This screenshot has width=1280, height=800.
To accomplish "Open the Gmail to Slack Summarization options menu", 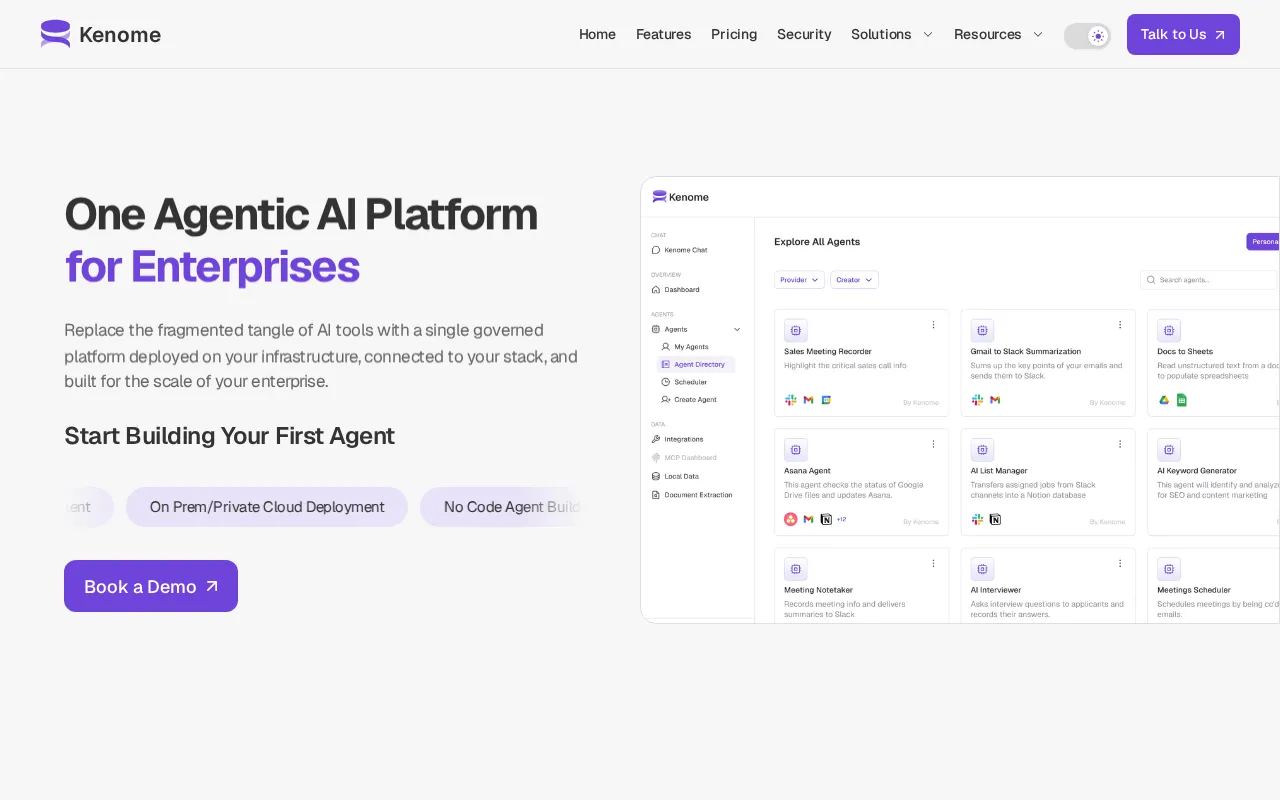I will click(1120, 325).
